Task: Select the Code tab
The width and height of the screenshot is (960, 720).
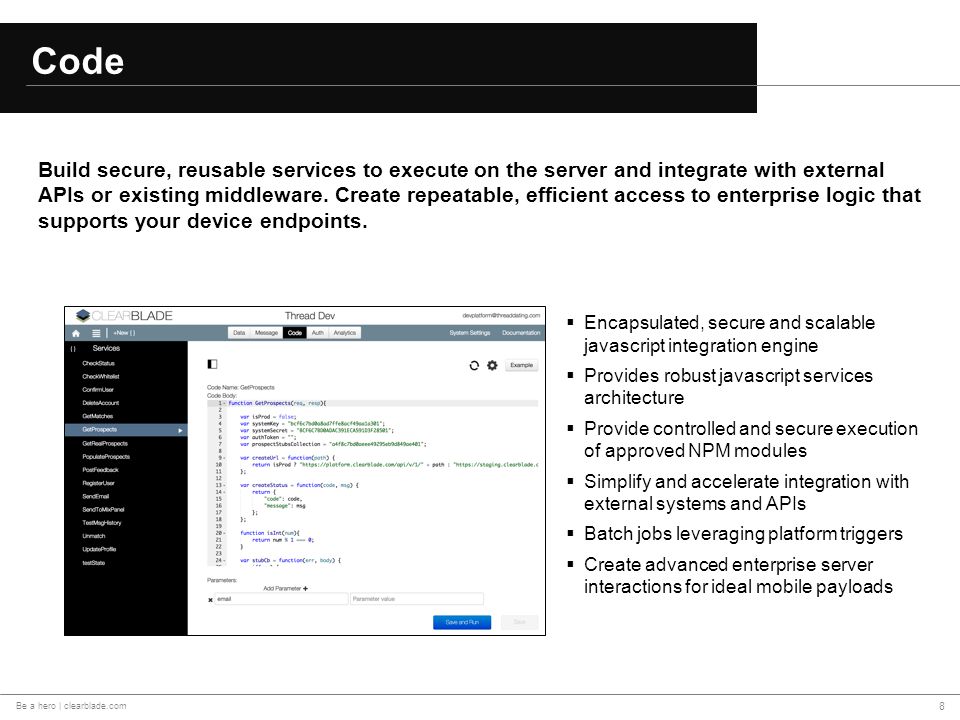Action: [x=295, y=332]
